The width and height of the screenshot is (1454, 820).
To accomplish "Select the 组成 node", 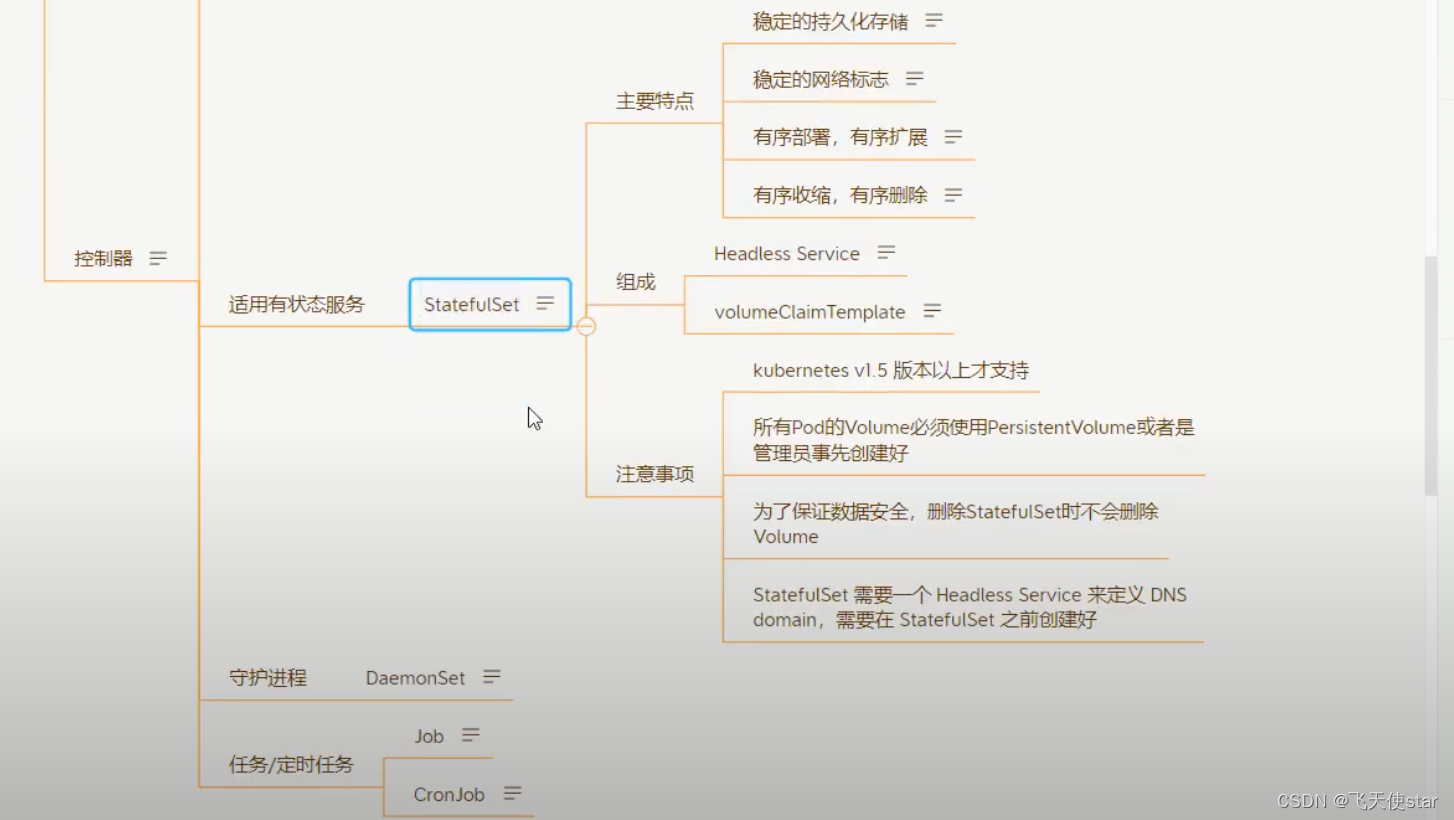I will 635,282.
